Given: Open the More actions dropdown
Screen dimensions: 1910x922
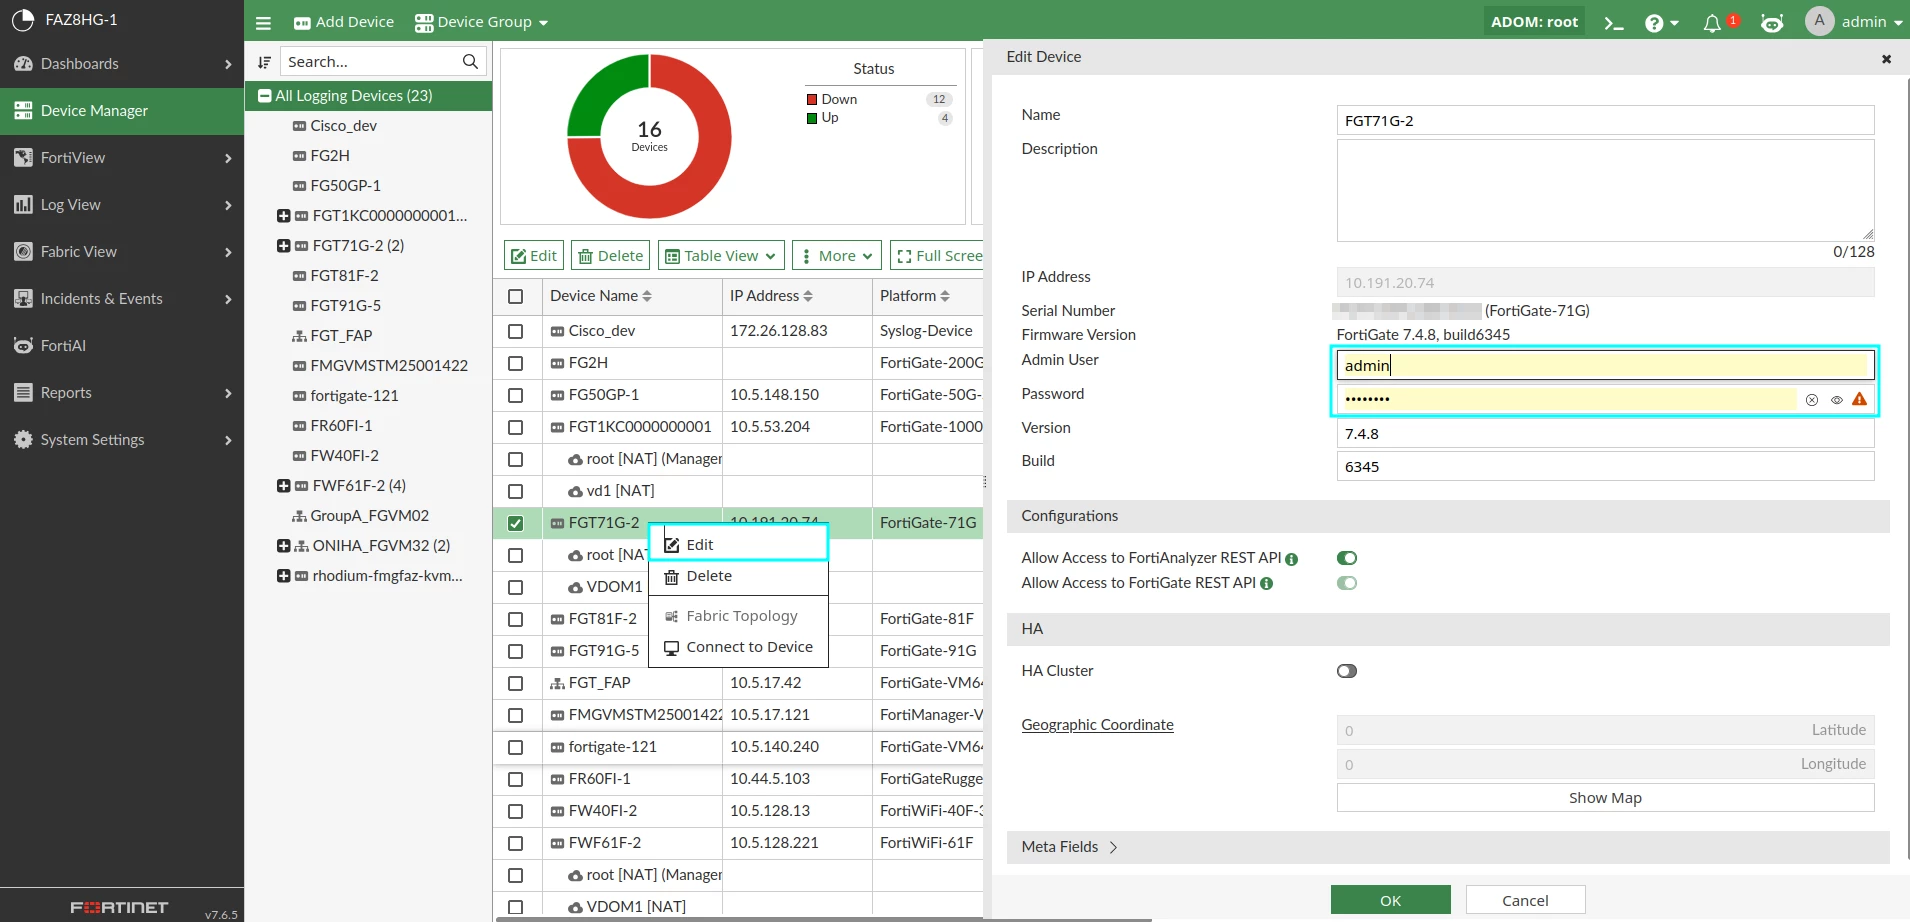Looking at the screenshot, I should (x=837, y=256).
